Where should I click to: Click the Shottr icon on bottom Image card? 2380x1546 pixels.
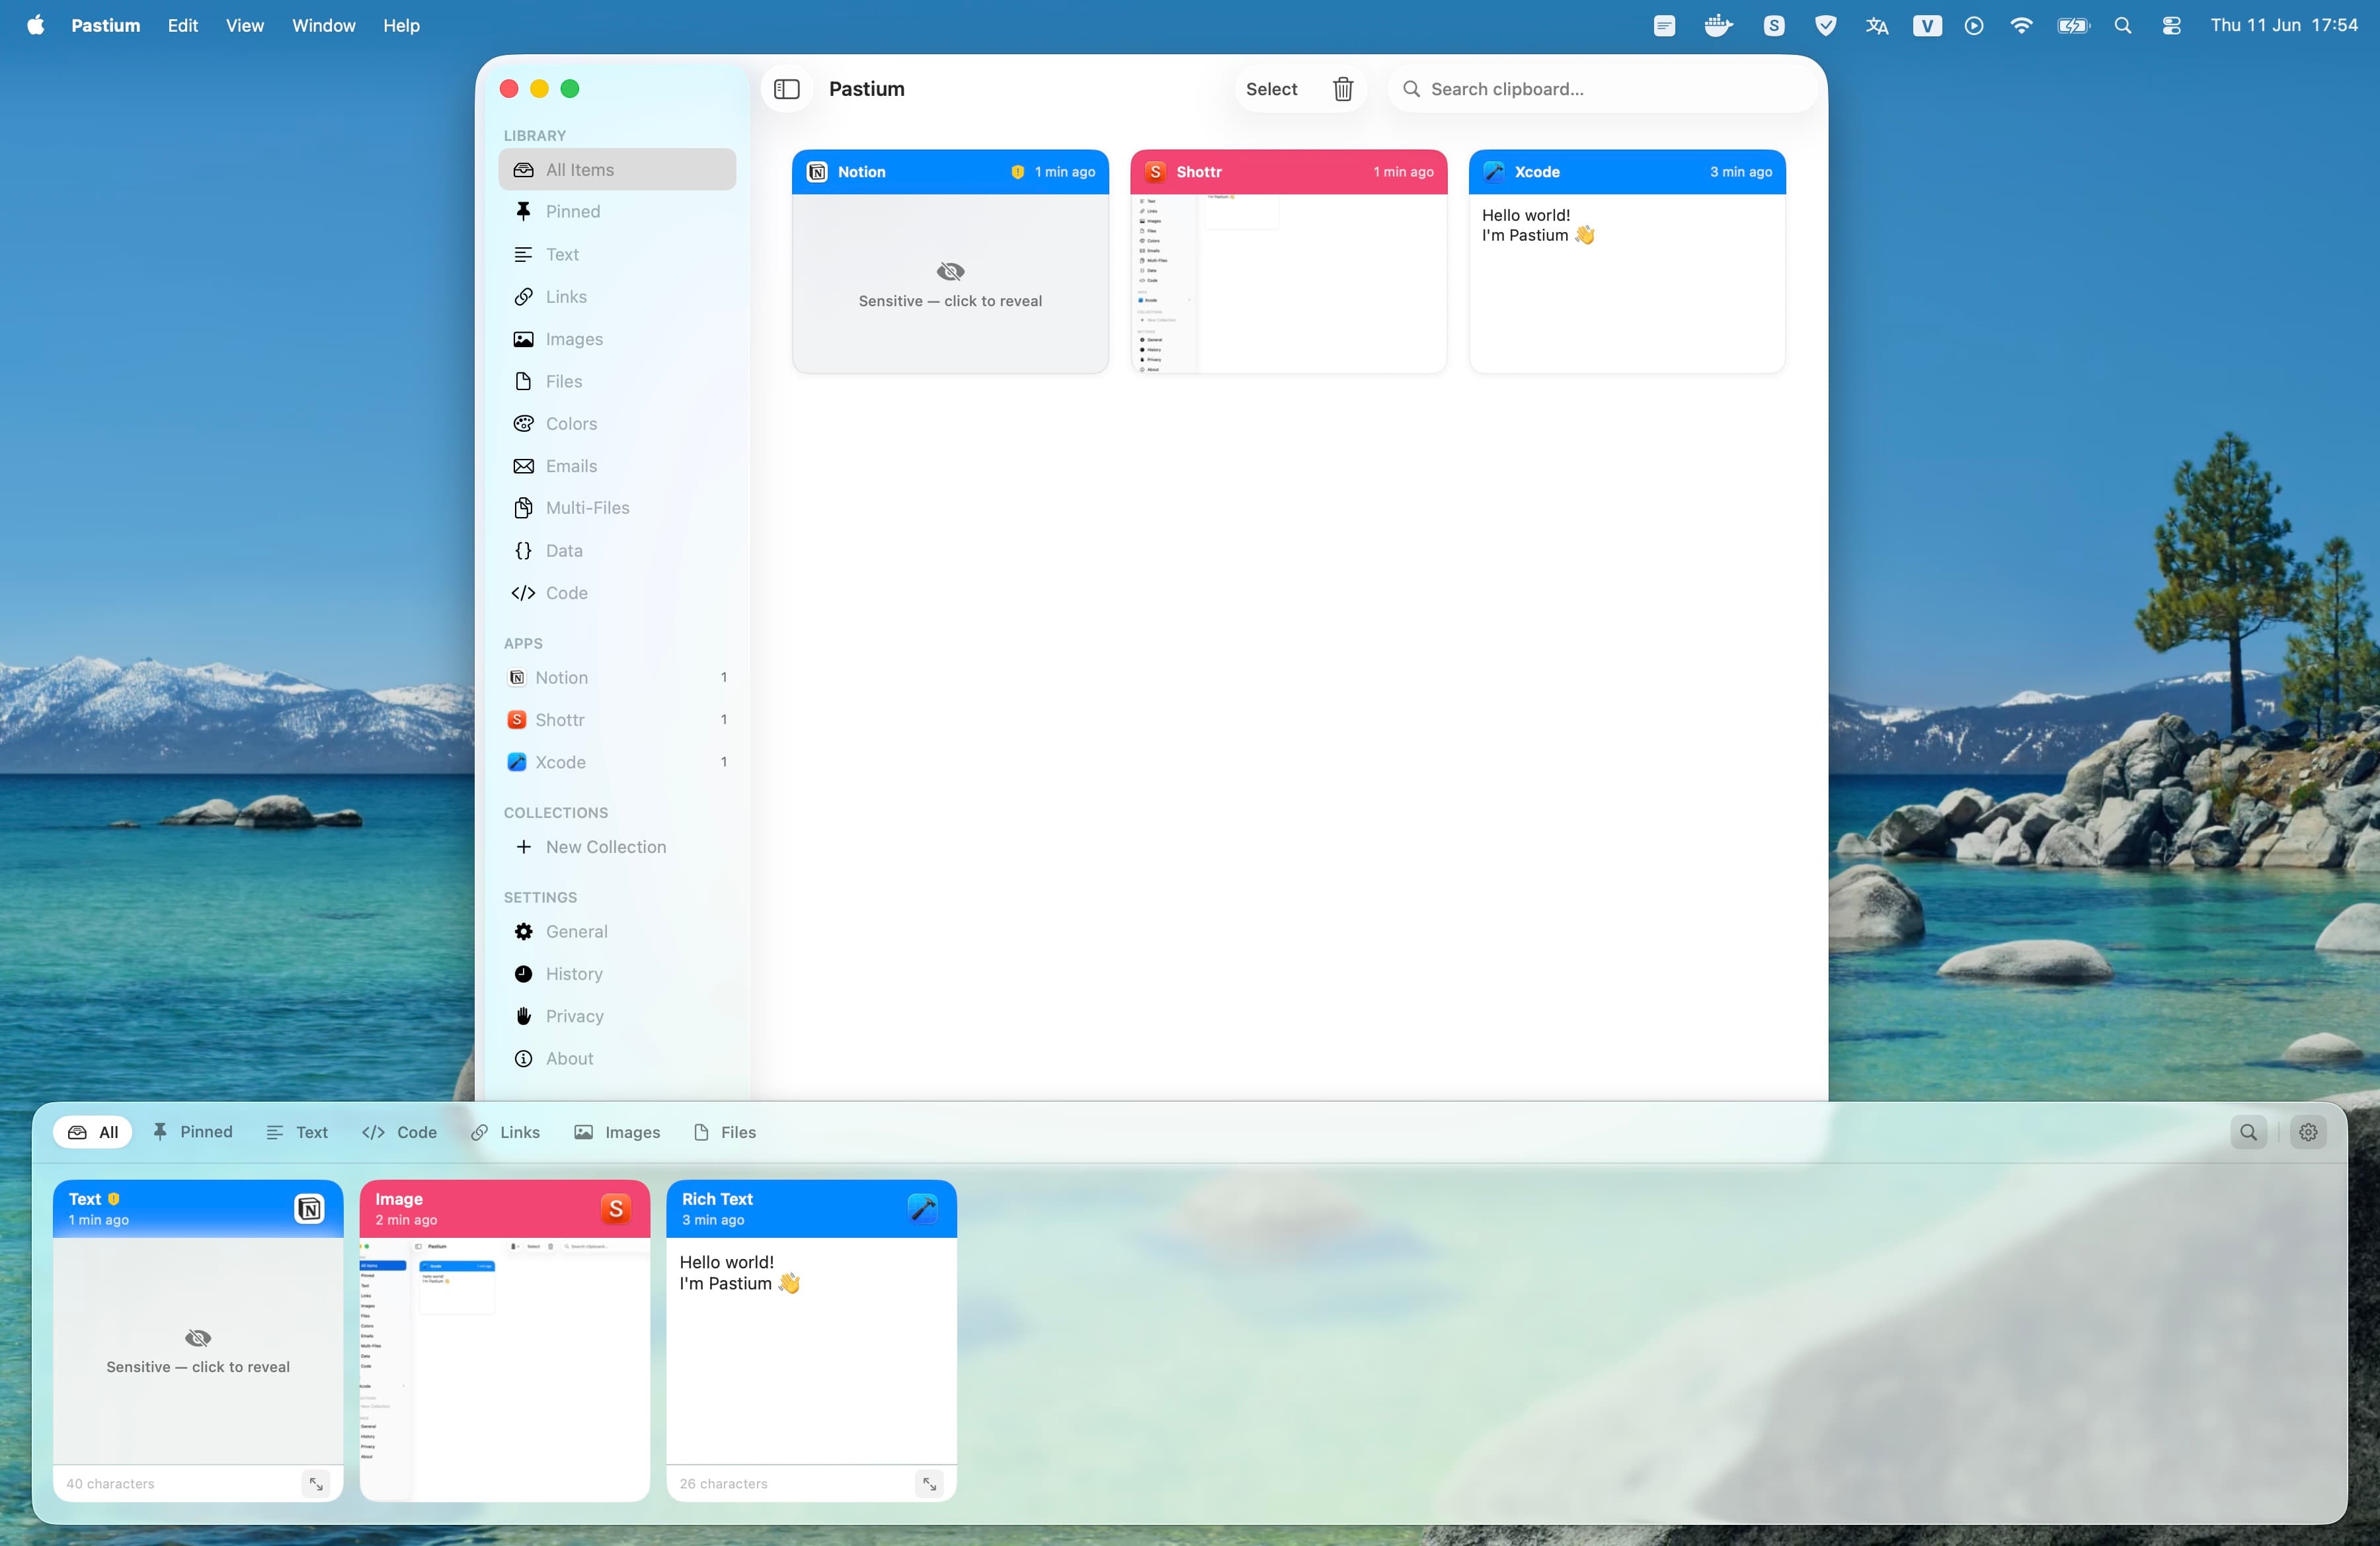pos(616,1209)
